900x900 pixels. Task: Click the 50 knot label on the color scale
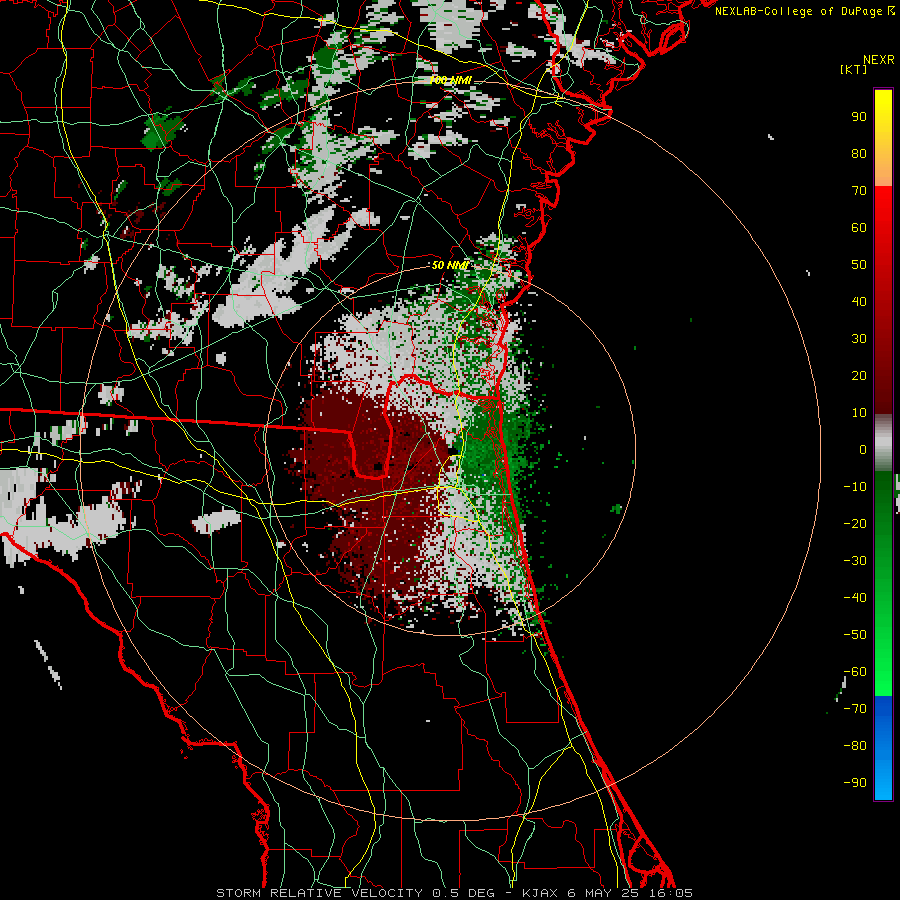[859, 265]
